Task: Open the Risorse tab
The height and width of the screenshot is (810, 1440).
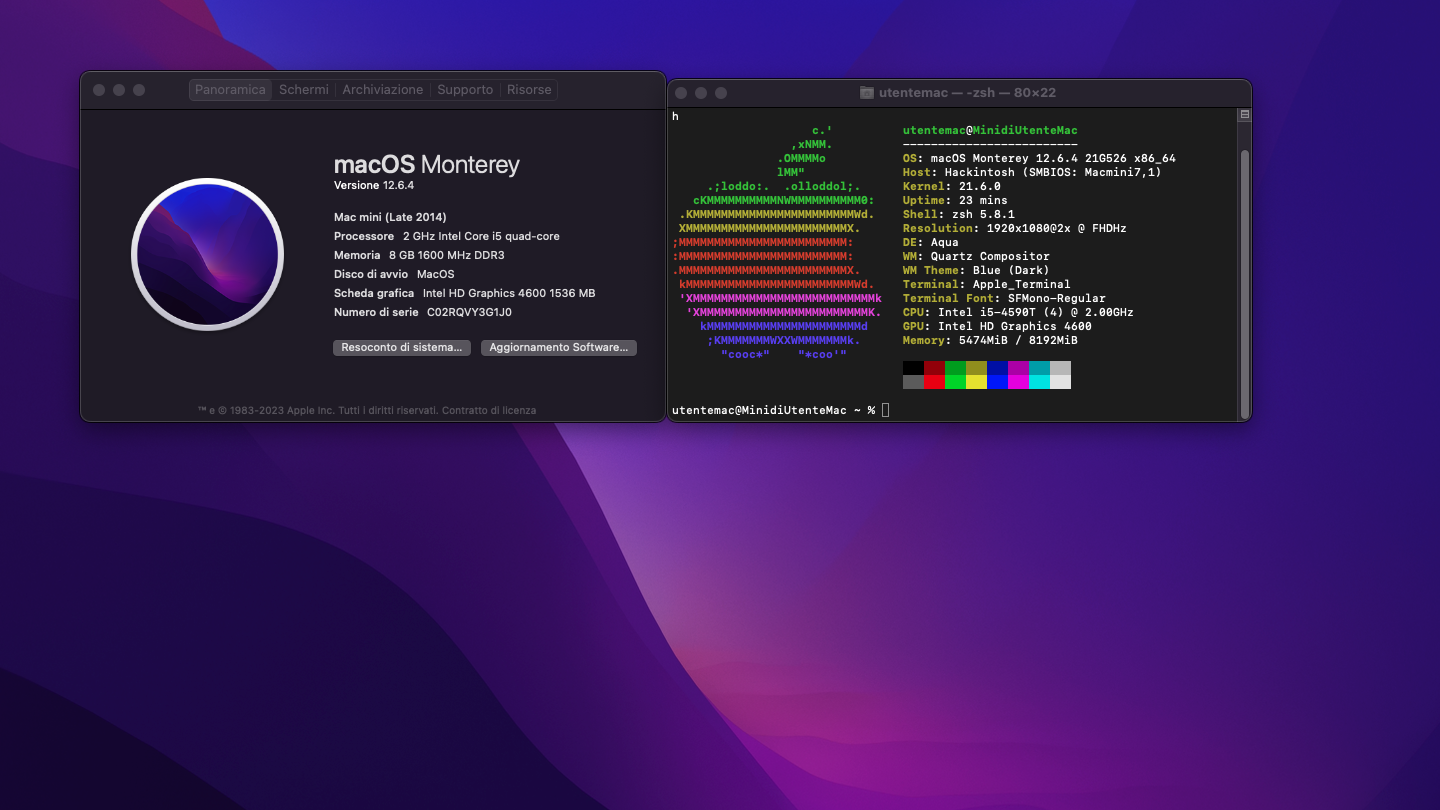Action: tap(528, 89)
